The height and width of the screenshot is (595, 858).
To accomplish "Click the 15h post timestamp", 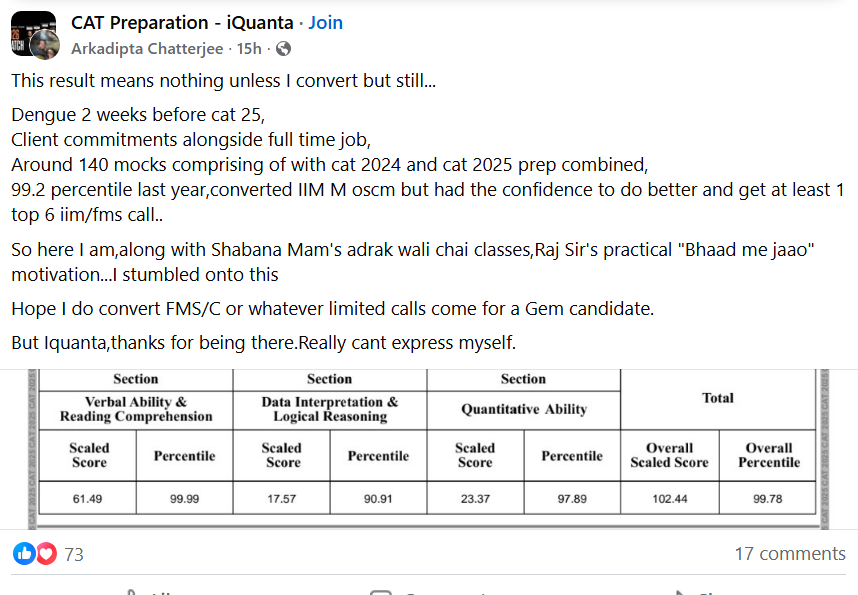I will pos(249,48).
